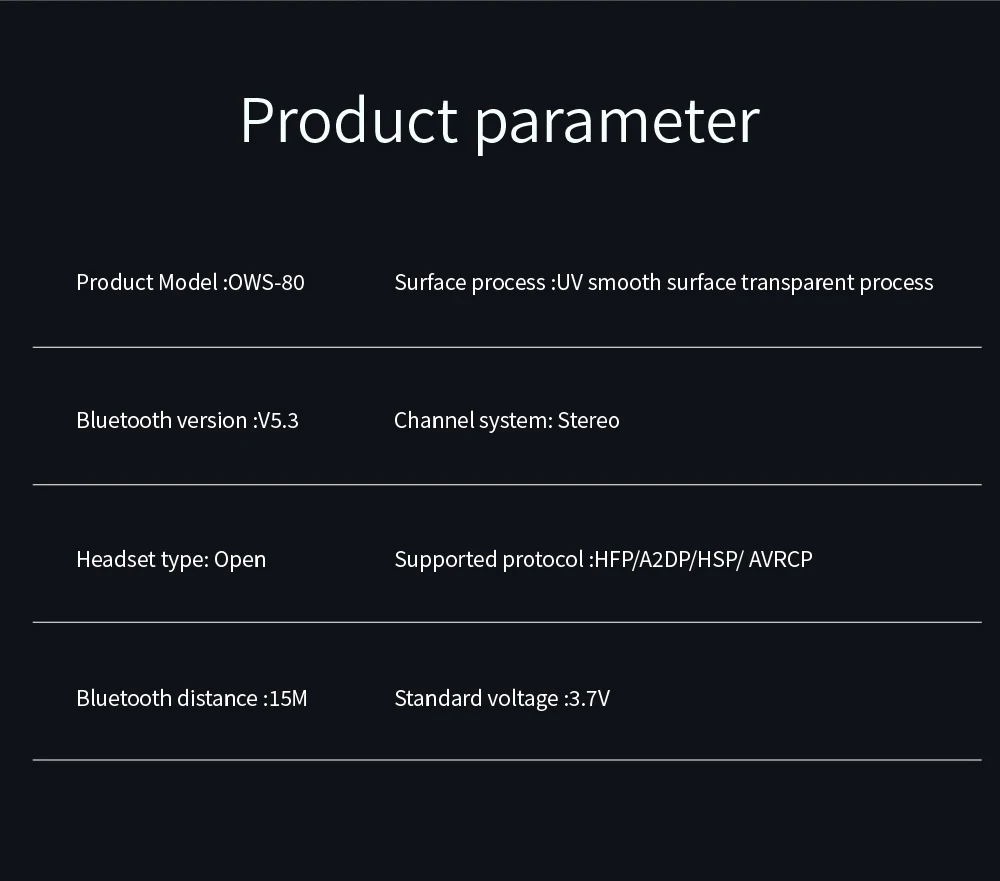Click the Channel system Stereo entry

(x=506, y=420)
